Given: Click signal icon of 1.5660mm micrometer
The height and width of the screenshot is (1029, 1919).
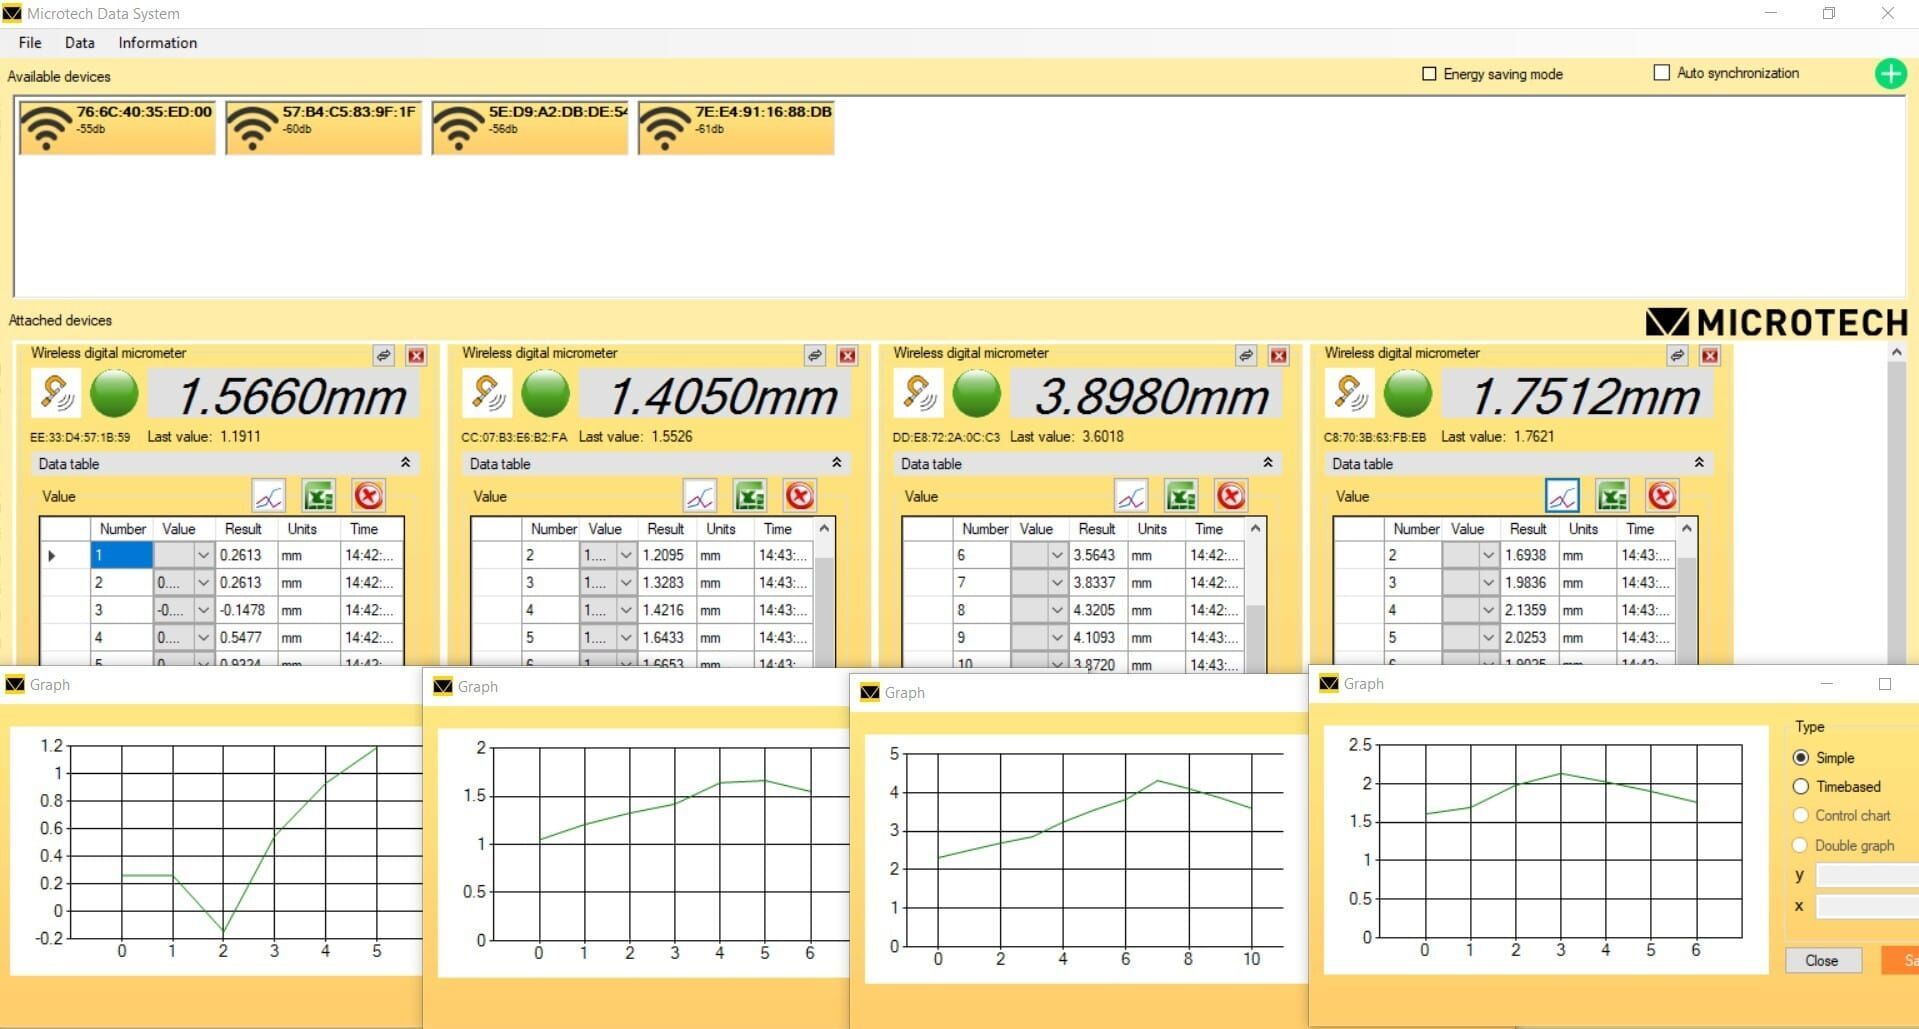Looking at the screenshot, I should [x=56, y=393].
